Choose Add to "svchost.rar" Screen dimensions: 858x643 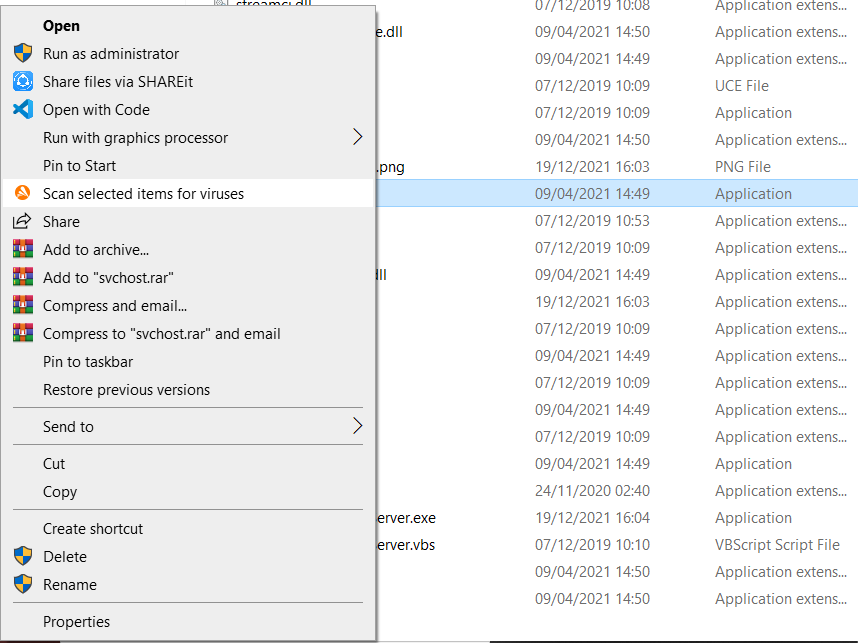100,278
